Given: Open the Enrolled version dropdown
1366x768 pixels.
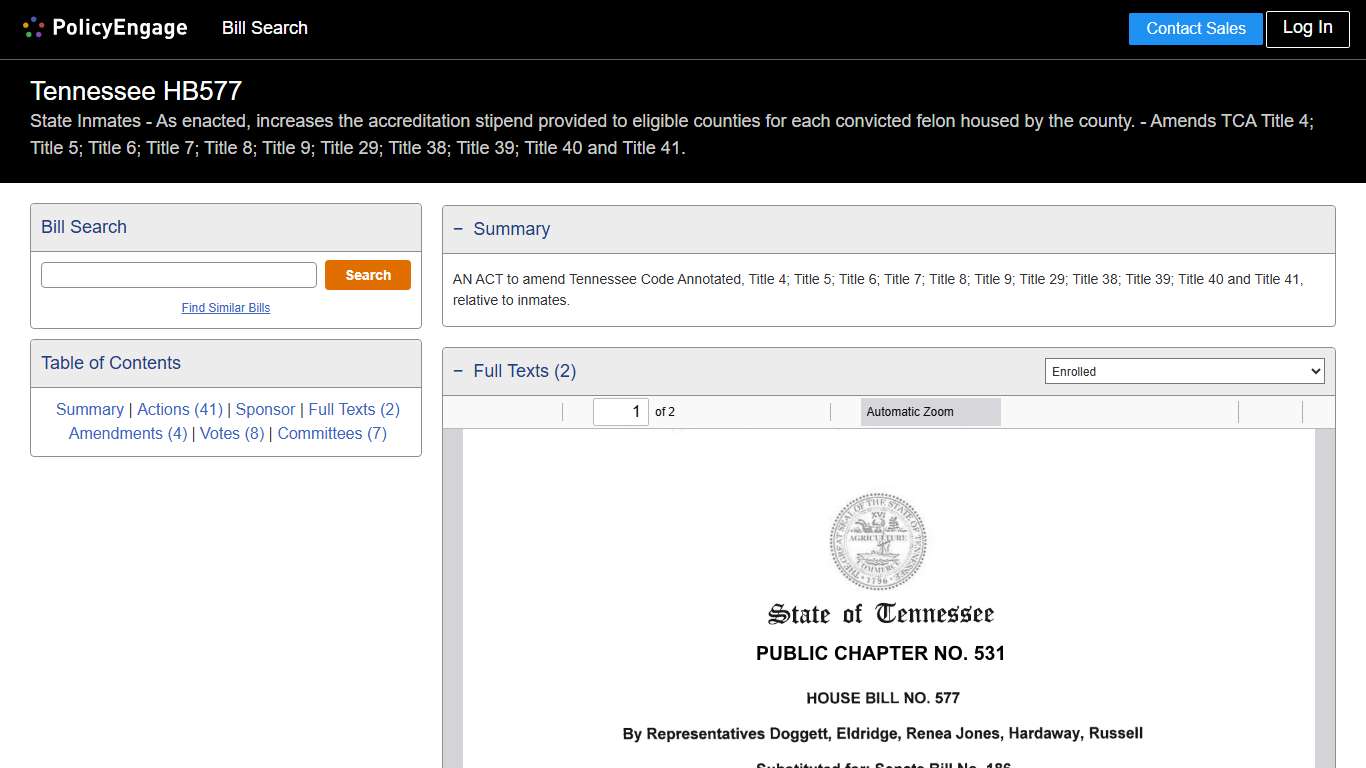Looking at the screenshot, I should click(1184, 371).
